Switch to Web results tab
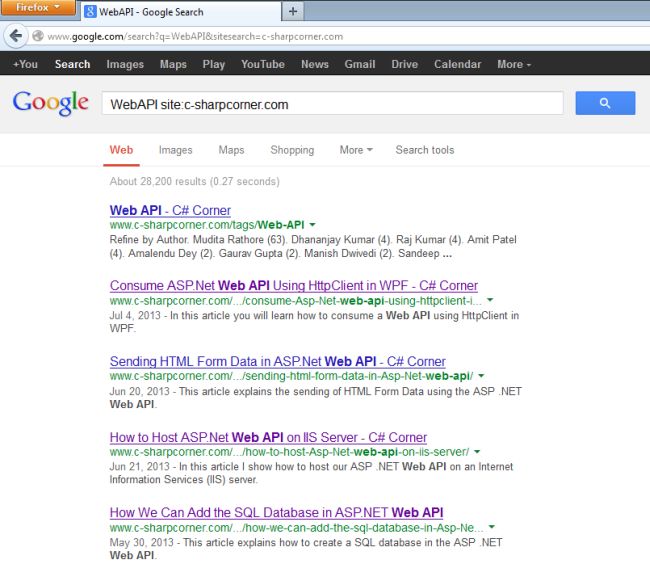 tap(121, 150)
